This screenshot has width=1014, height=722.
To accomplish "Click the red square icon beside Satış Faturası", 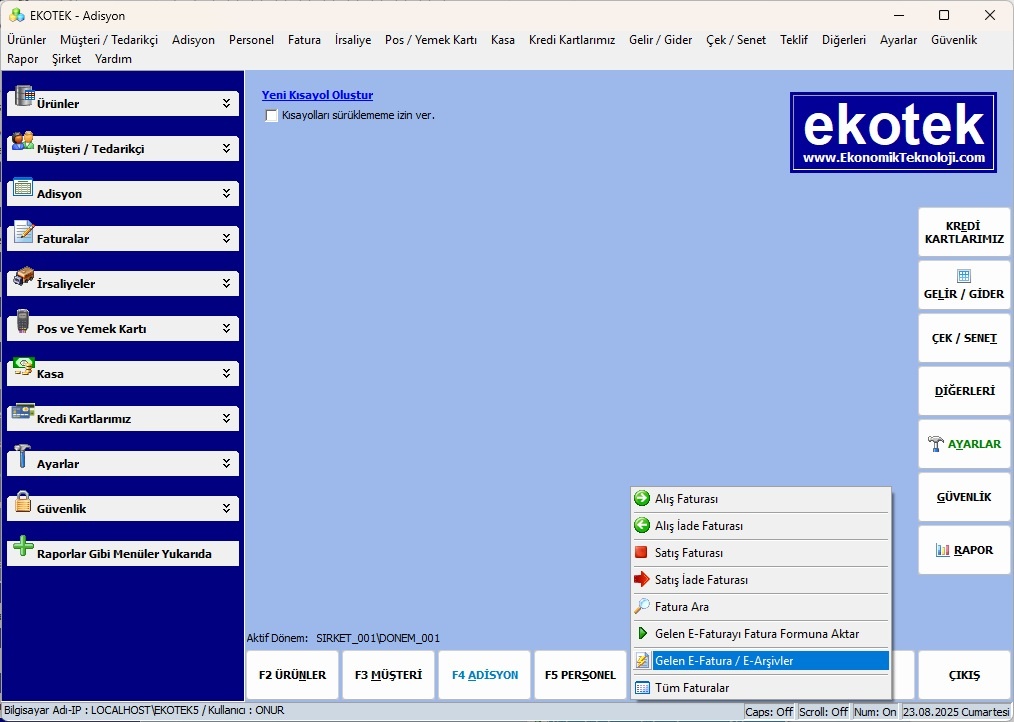I will pyautogui.click(x=642, y=552).
